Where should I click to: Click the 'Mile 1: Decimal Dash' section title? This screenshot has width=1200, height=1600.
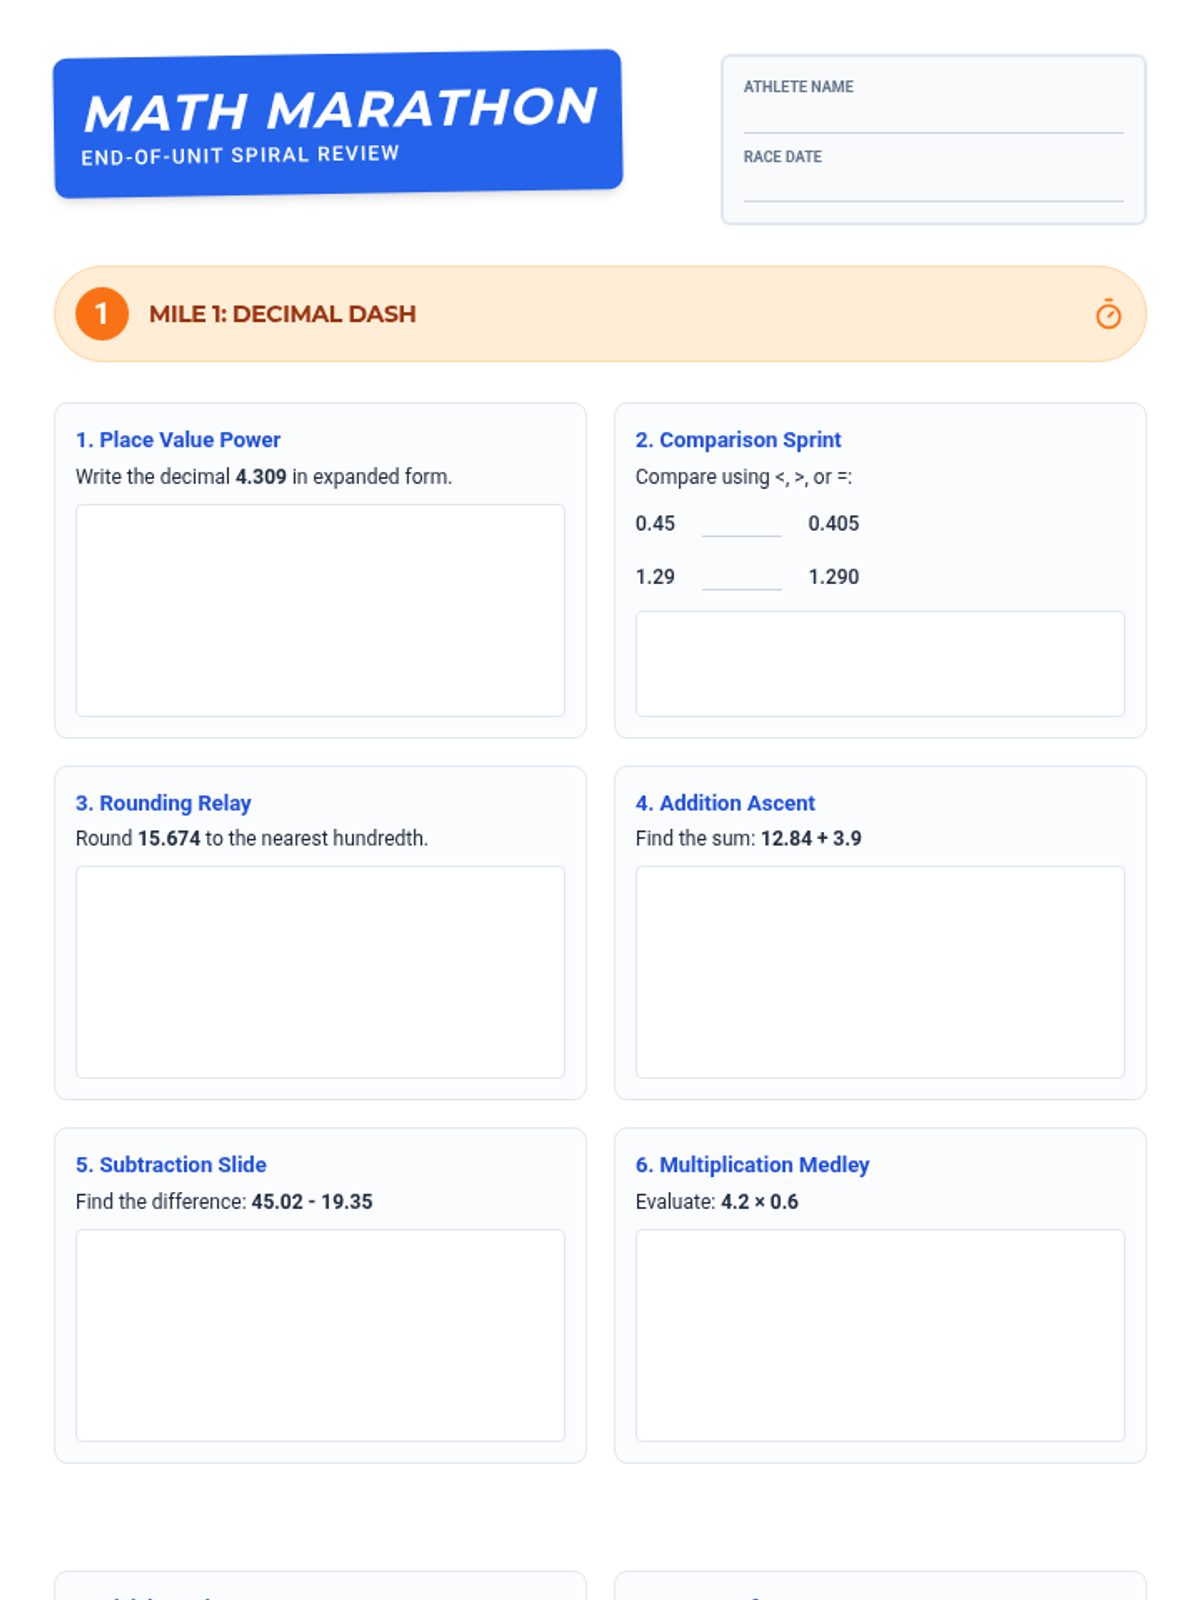pyautogui.click(x=282, y=314)
